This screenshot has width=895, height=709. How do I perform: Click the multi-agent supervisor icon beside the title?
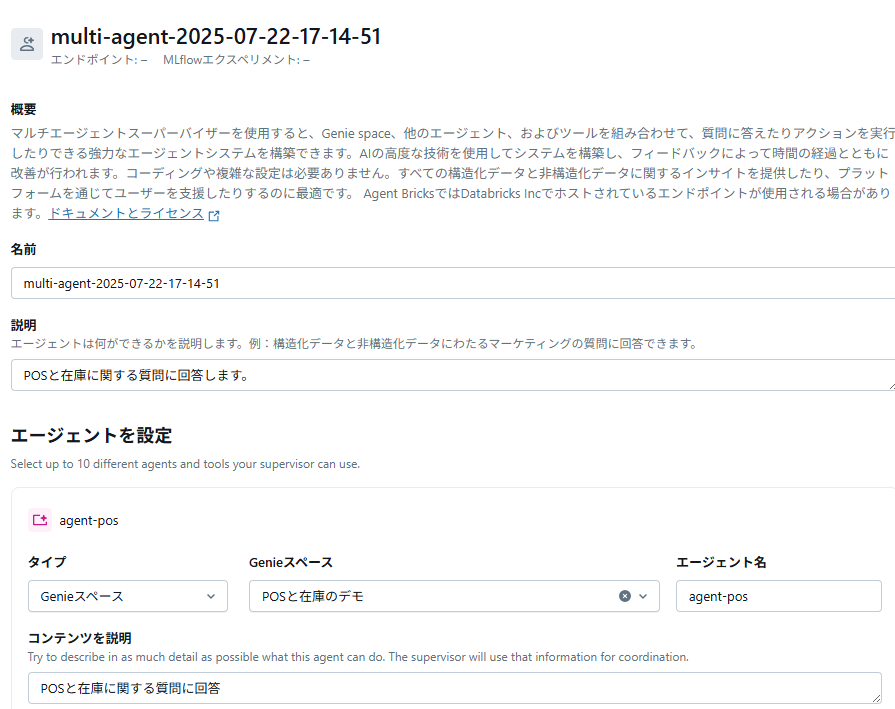(x=27, y=44)
